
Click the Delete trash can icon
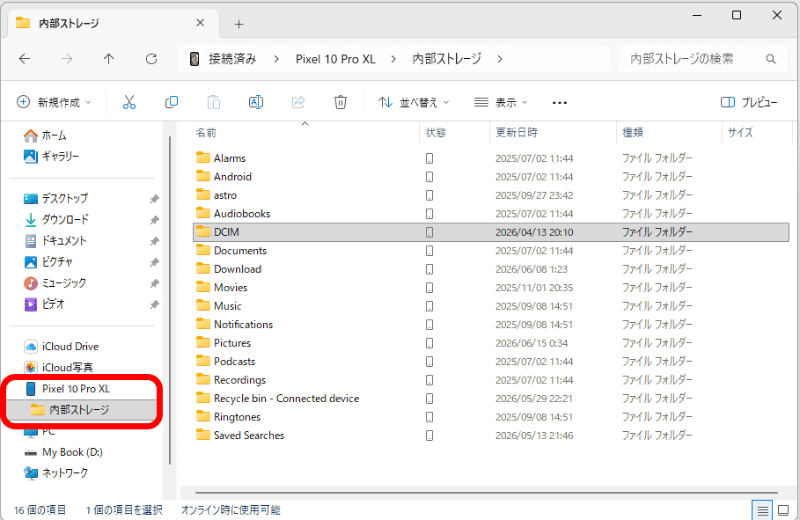click(340, 102)
